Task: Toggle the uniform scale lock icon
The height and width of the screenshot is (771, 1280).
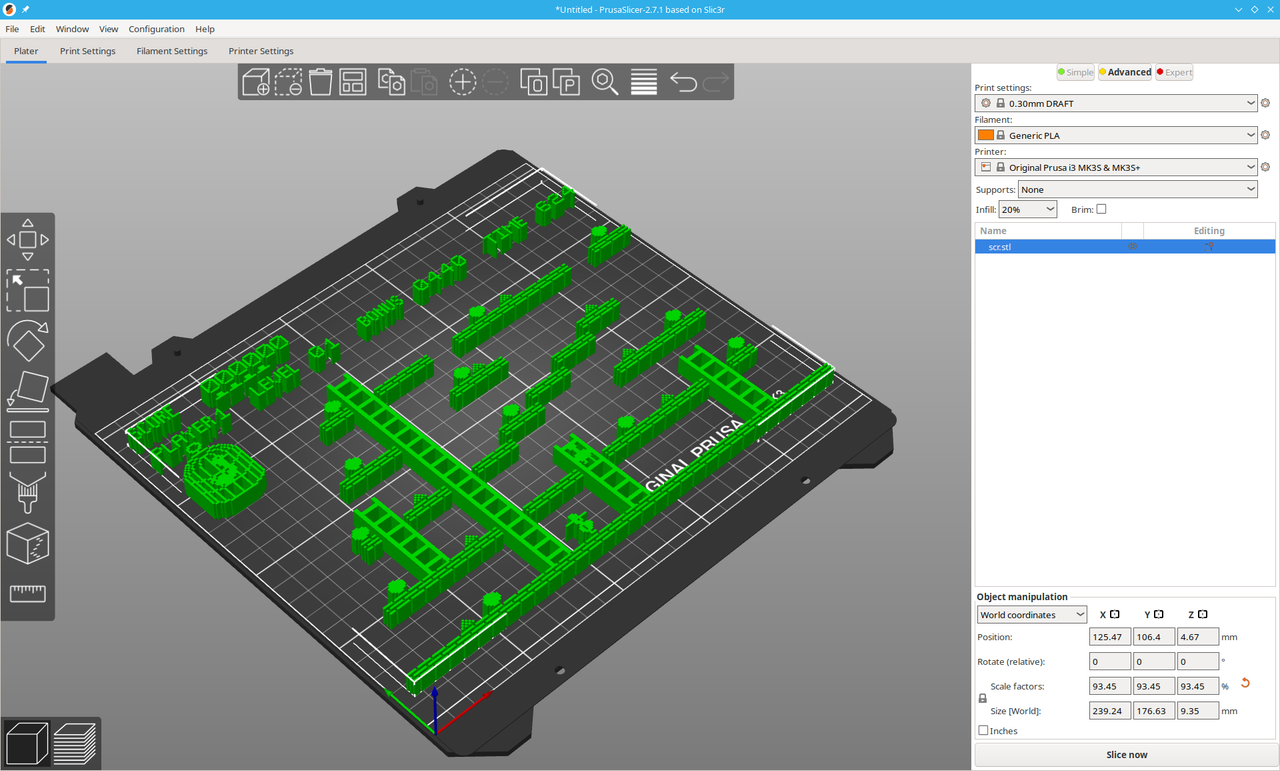Action: pos(983,698)
